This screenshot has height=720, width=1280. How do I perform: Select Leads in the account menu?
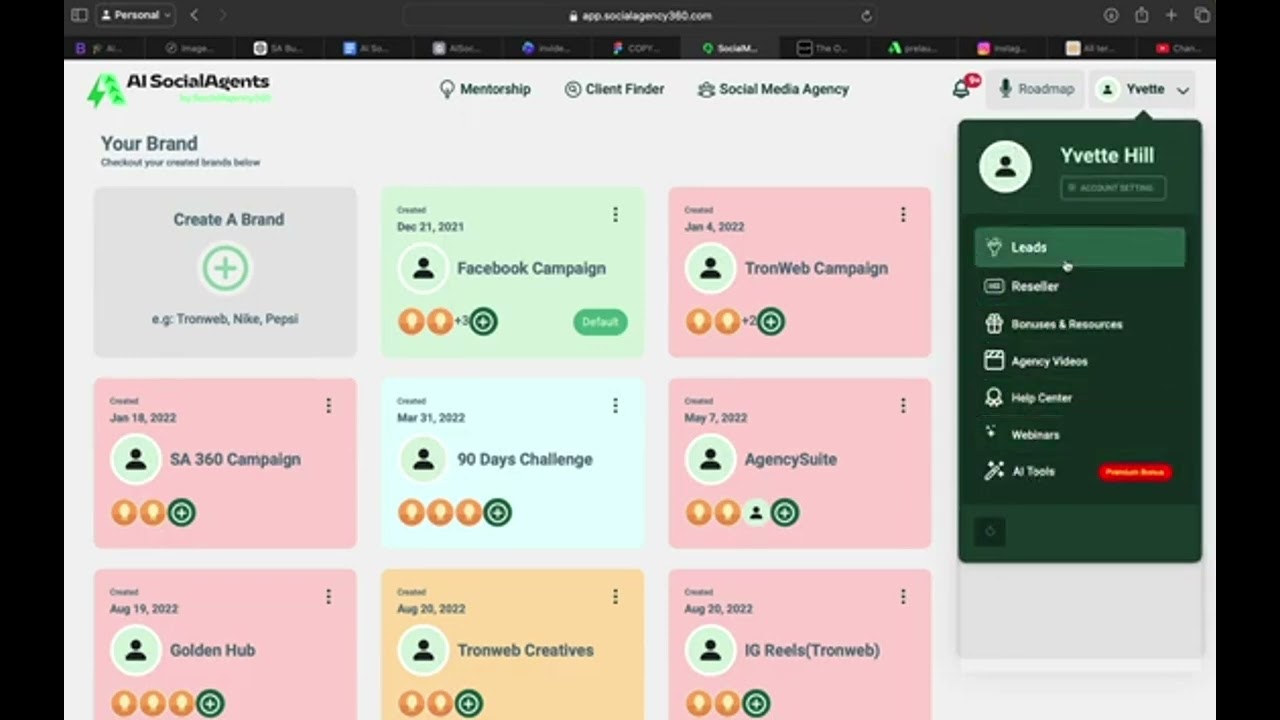(1080, 247)
